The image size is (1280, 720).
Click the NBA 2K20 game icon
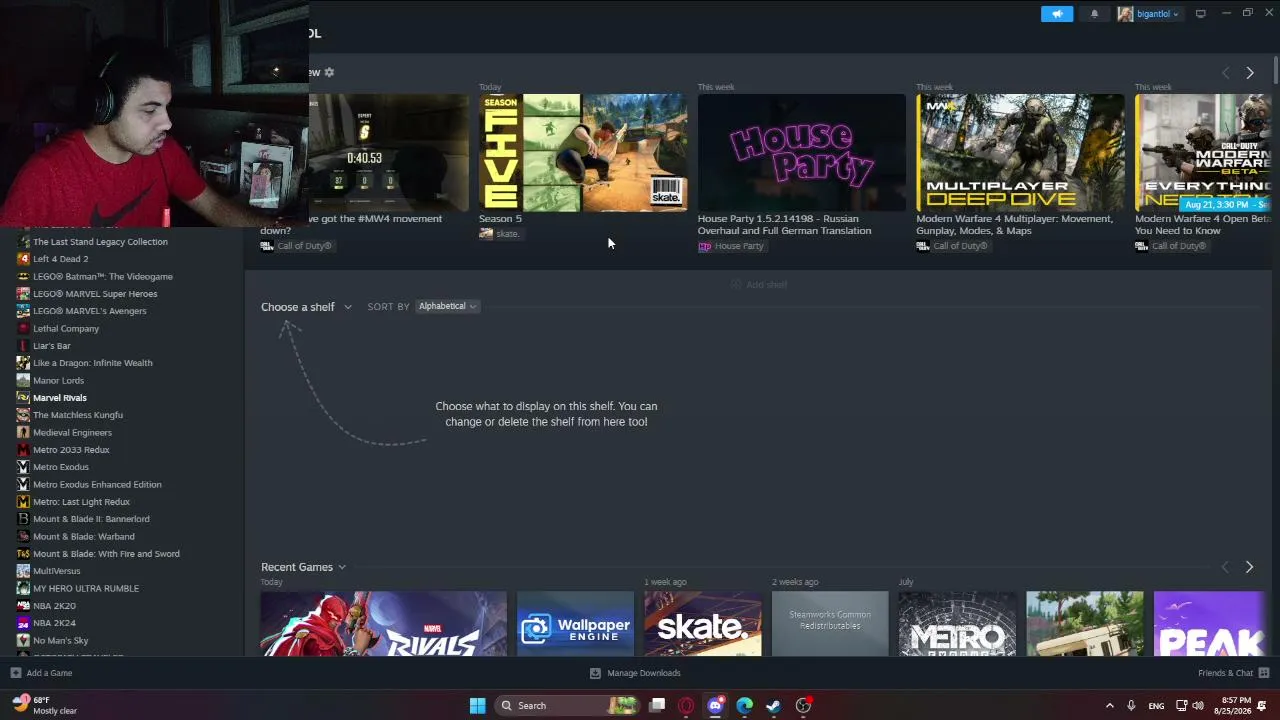(23, 606)
